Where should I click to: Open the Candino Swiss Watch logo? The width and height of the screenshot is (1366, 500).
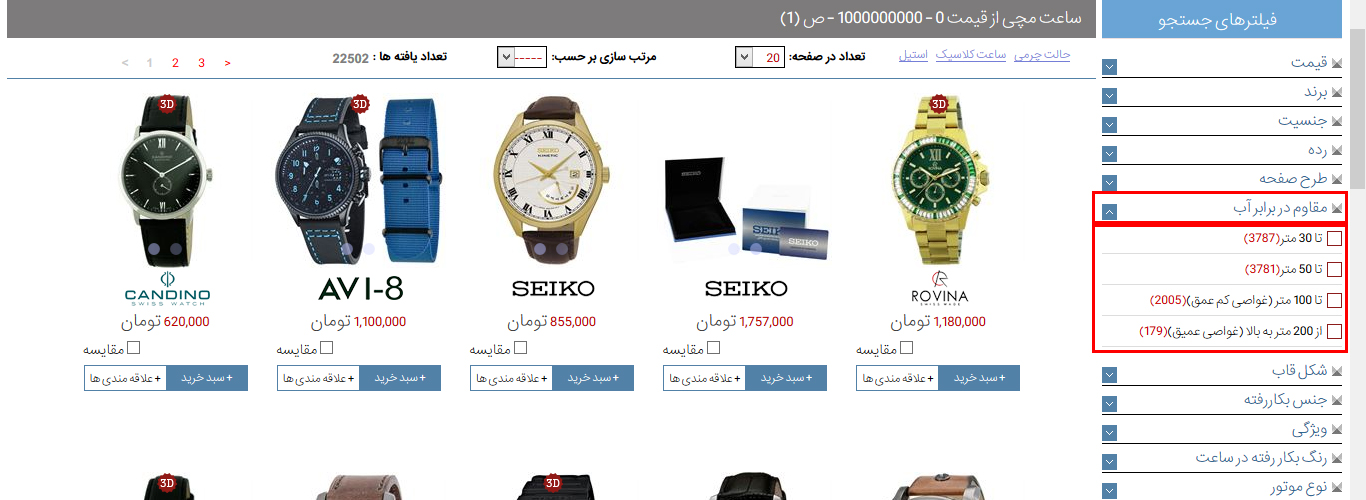167,288
